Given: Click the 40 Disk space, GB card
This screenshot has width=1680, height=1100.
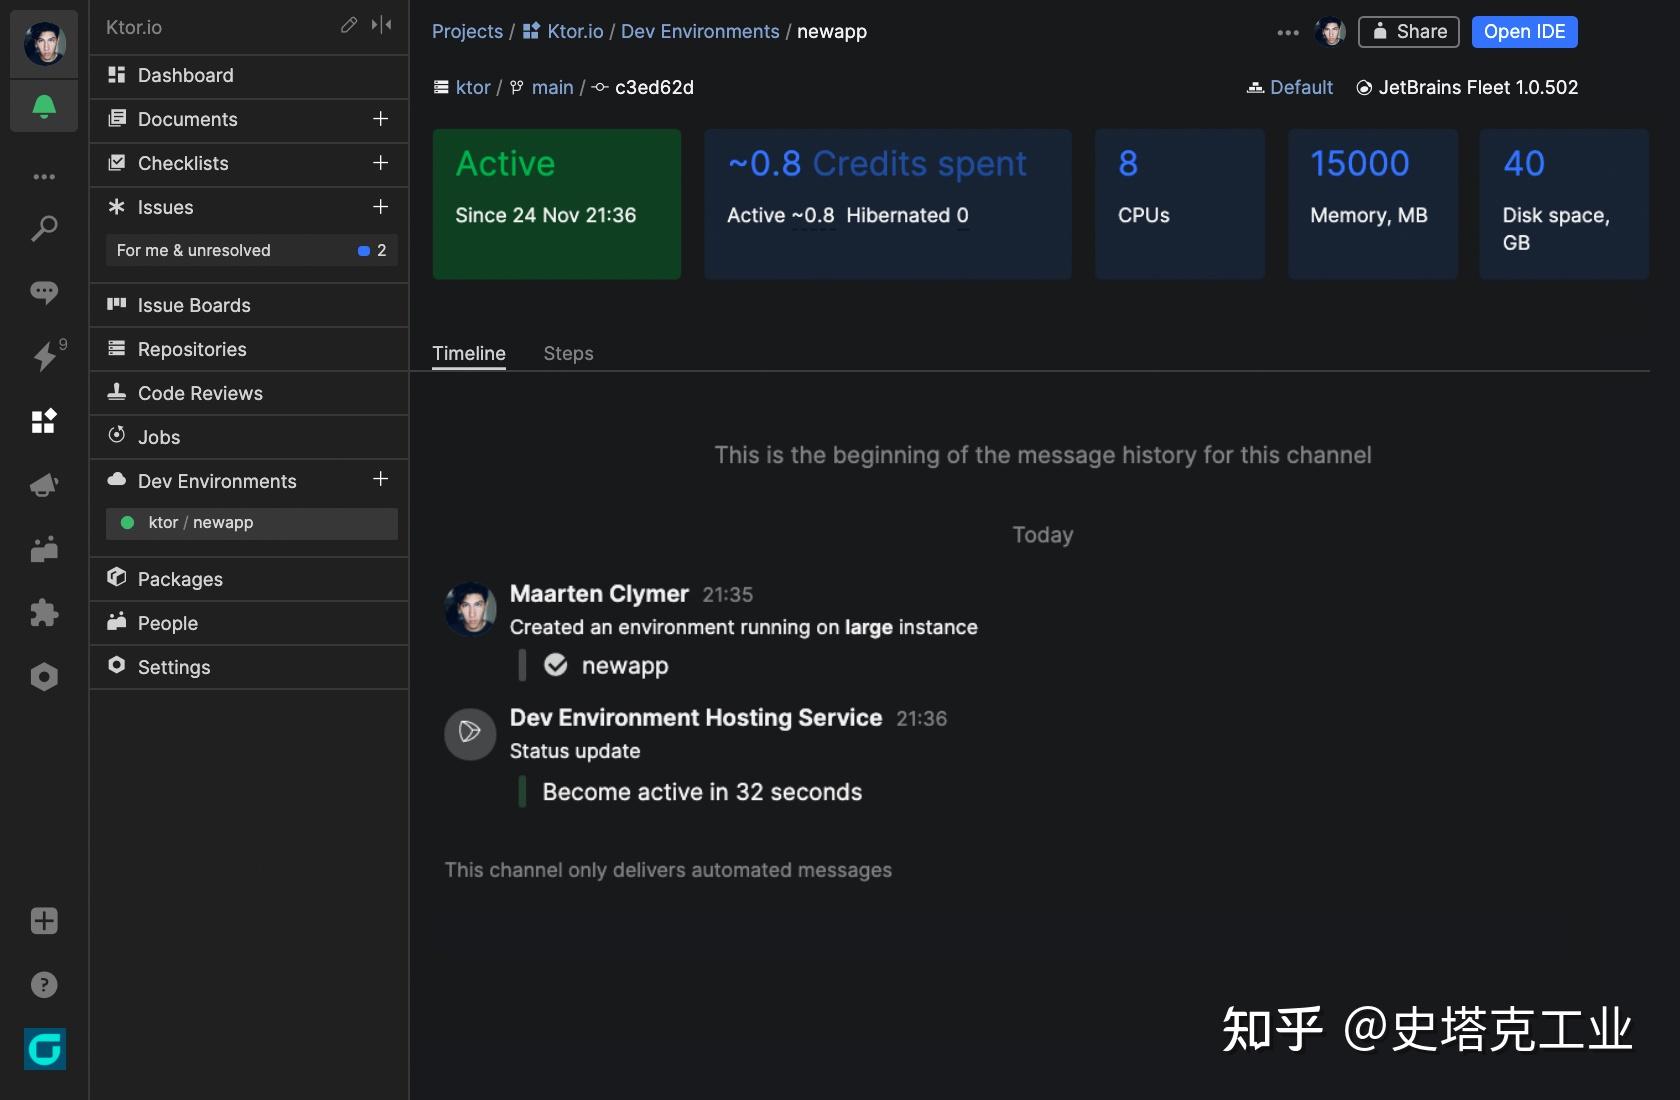Looking at the screenshot, I should coord(1564,204).
